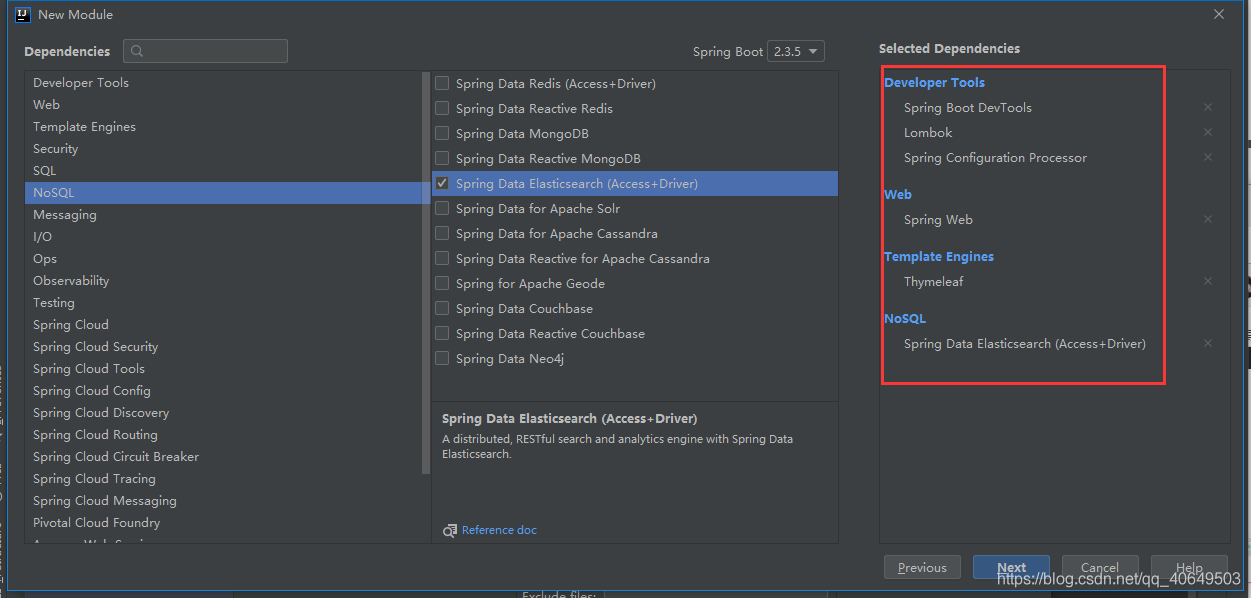Choose the Spring Cloud Config category
The width and height of the screenshot is (1251, 598).
click(224, 390)
